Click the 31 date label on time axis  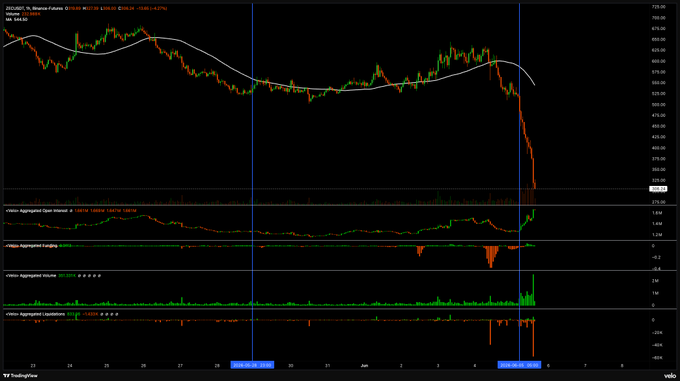pyautogui.click(x=327, y=366)
